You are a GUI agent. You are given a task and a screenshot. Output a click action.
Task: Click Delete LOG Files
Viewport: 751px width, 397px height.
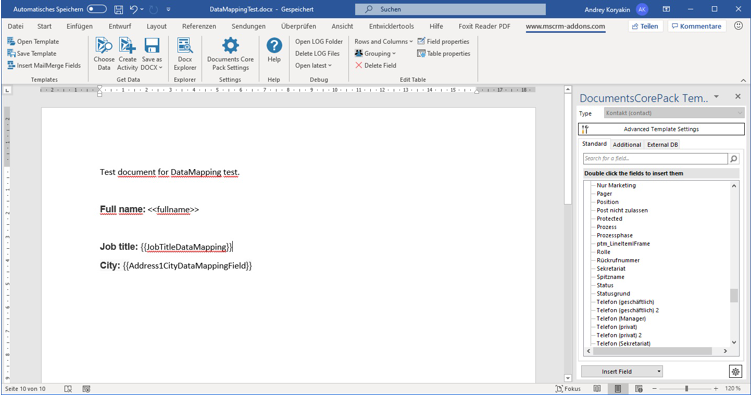click(x=317, y=54)
